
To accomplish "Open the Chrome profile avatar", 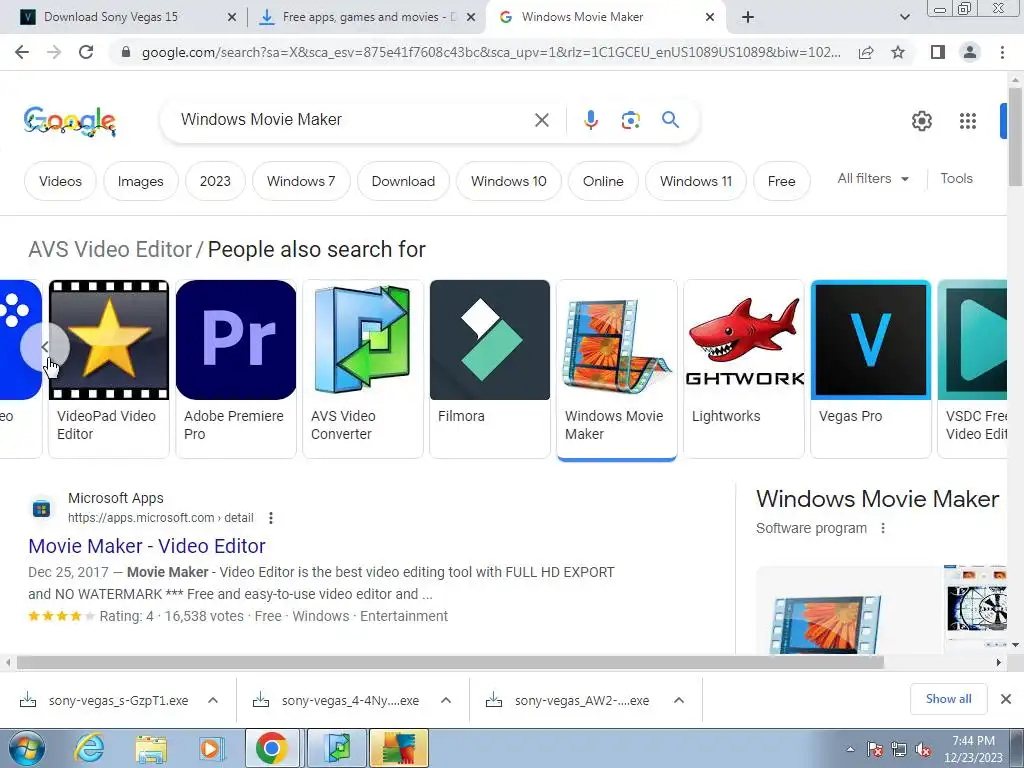I will click(x=970, y=52).
